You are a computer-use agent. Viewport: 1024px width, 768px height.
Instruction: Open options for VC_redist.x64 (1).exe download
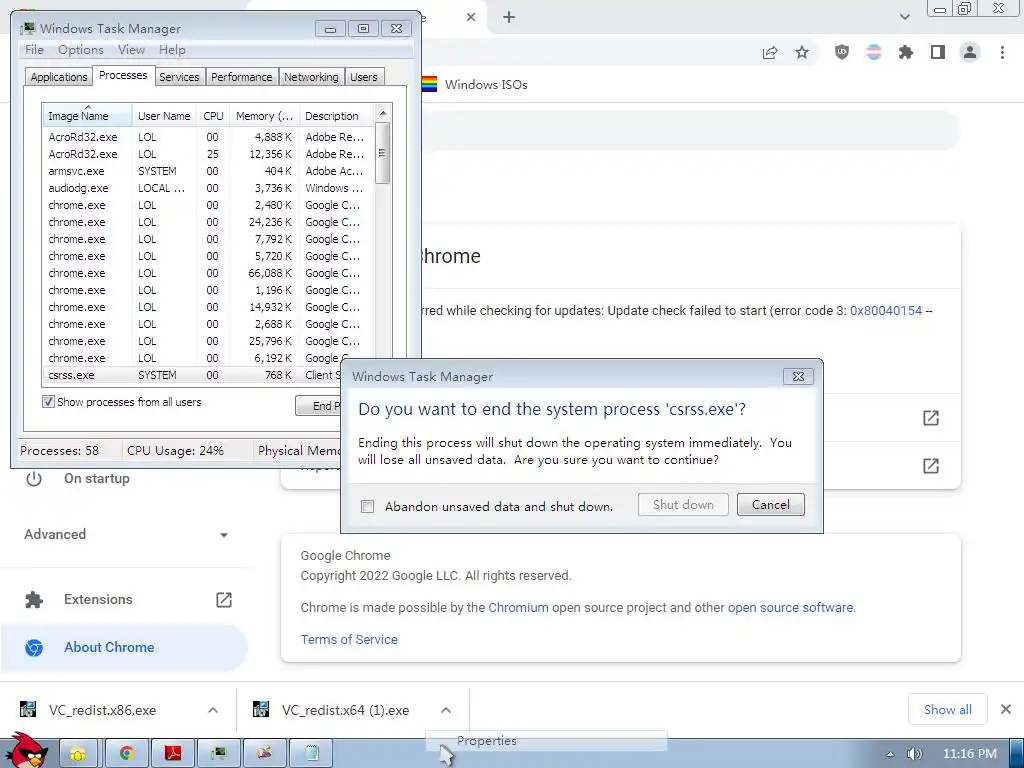point(446,710)
